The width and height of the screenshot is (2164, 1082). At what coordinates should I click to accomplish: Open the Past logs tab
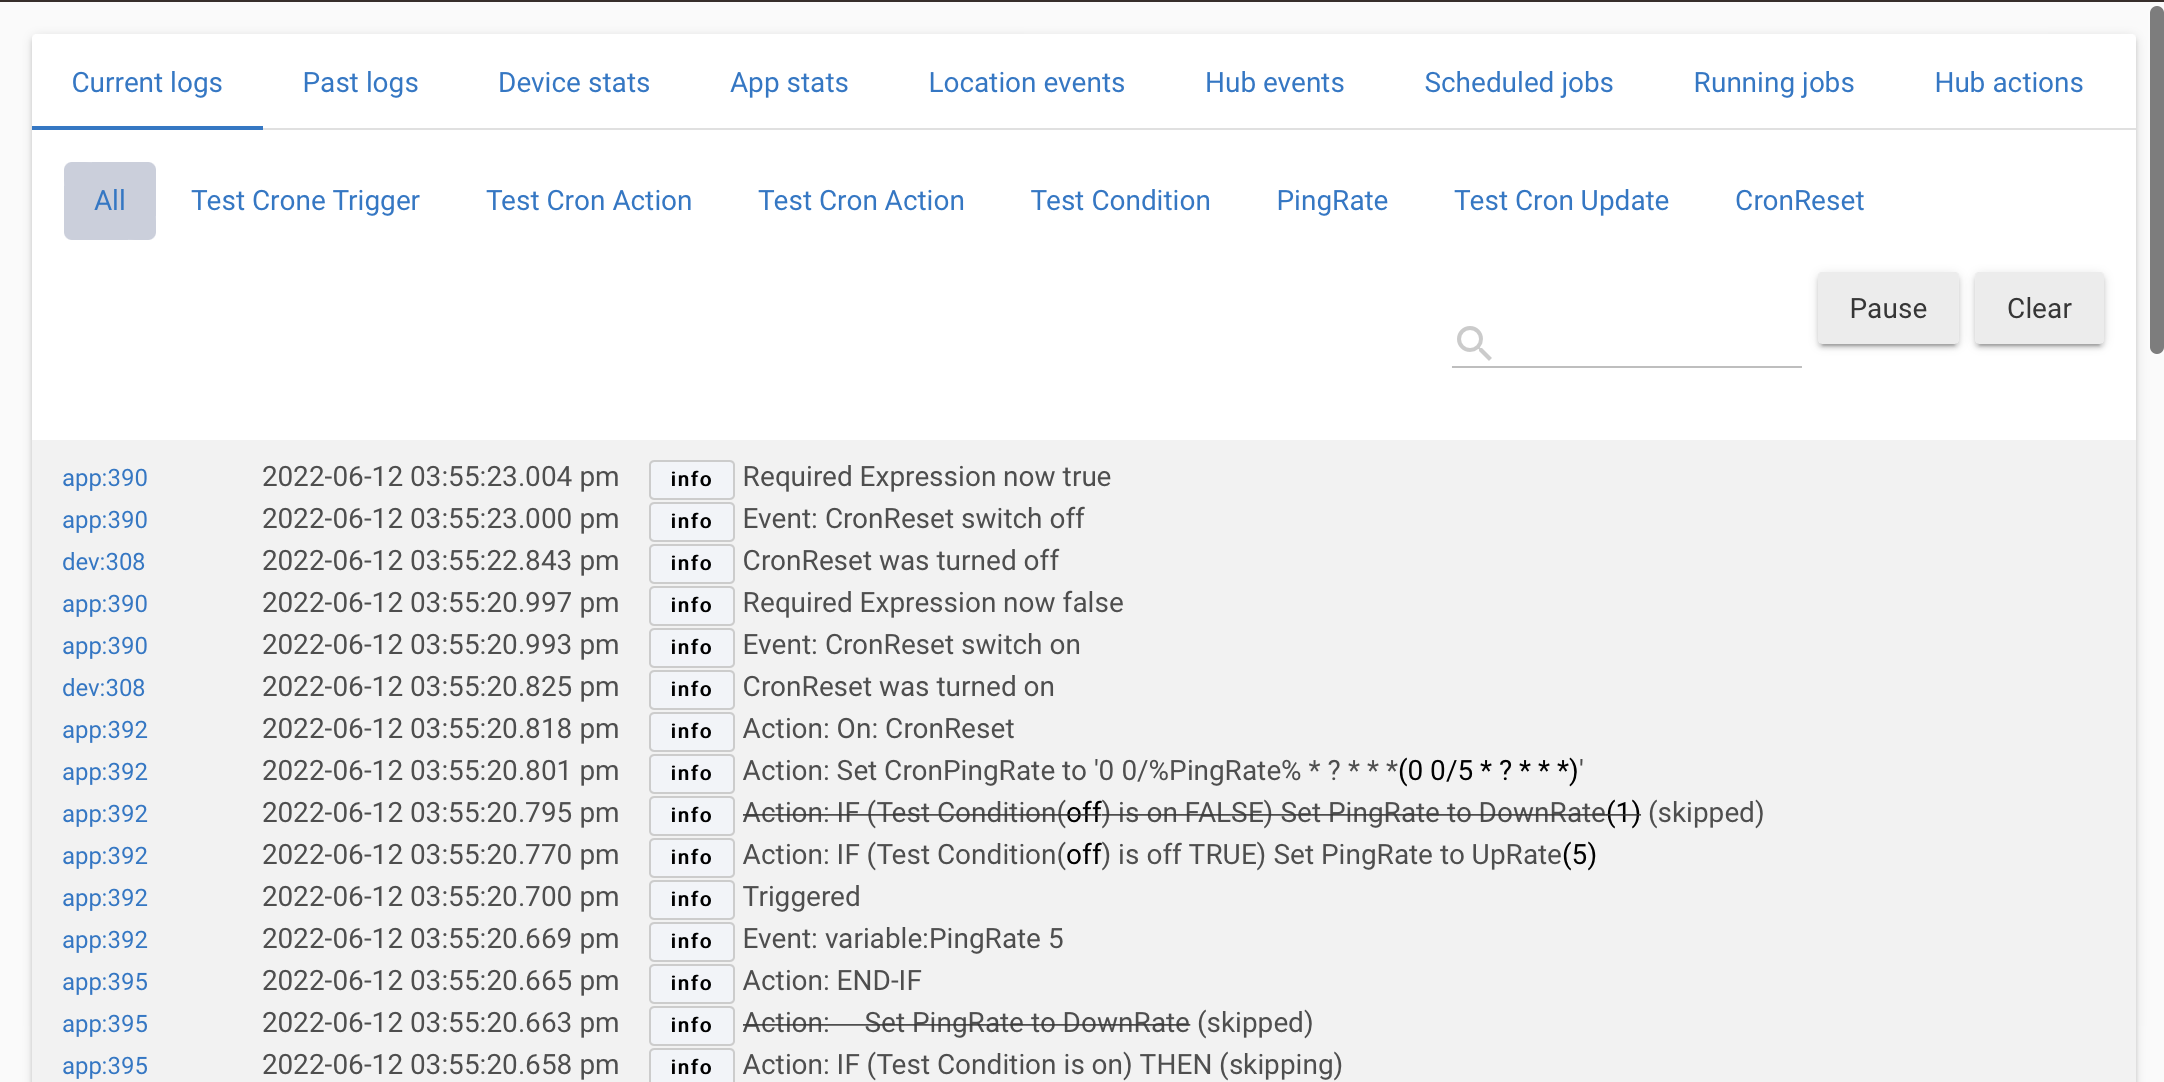pos(360,83)
